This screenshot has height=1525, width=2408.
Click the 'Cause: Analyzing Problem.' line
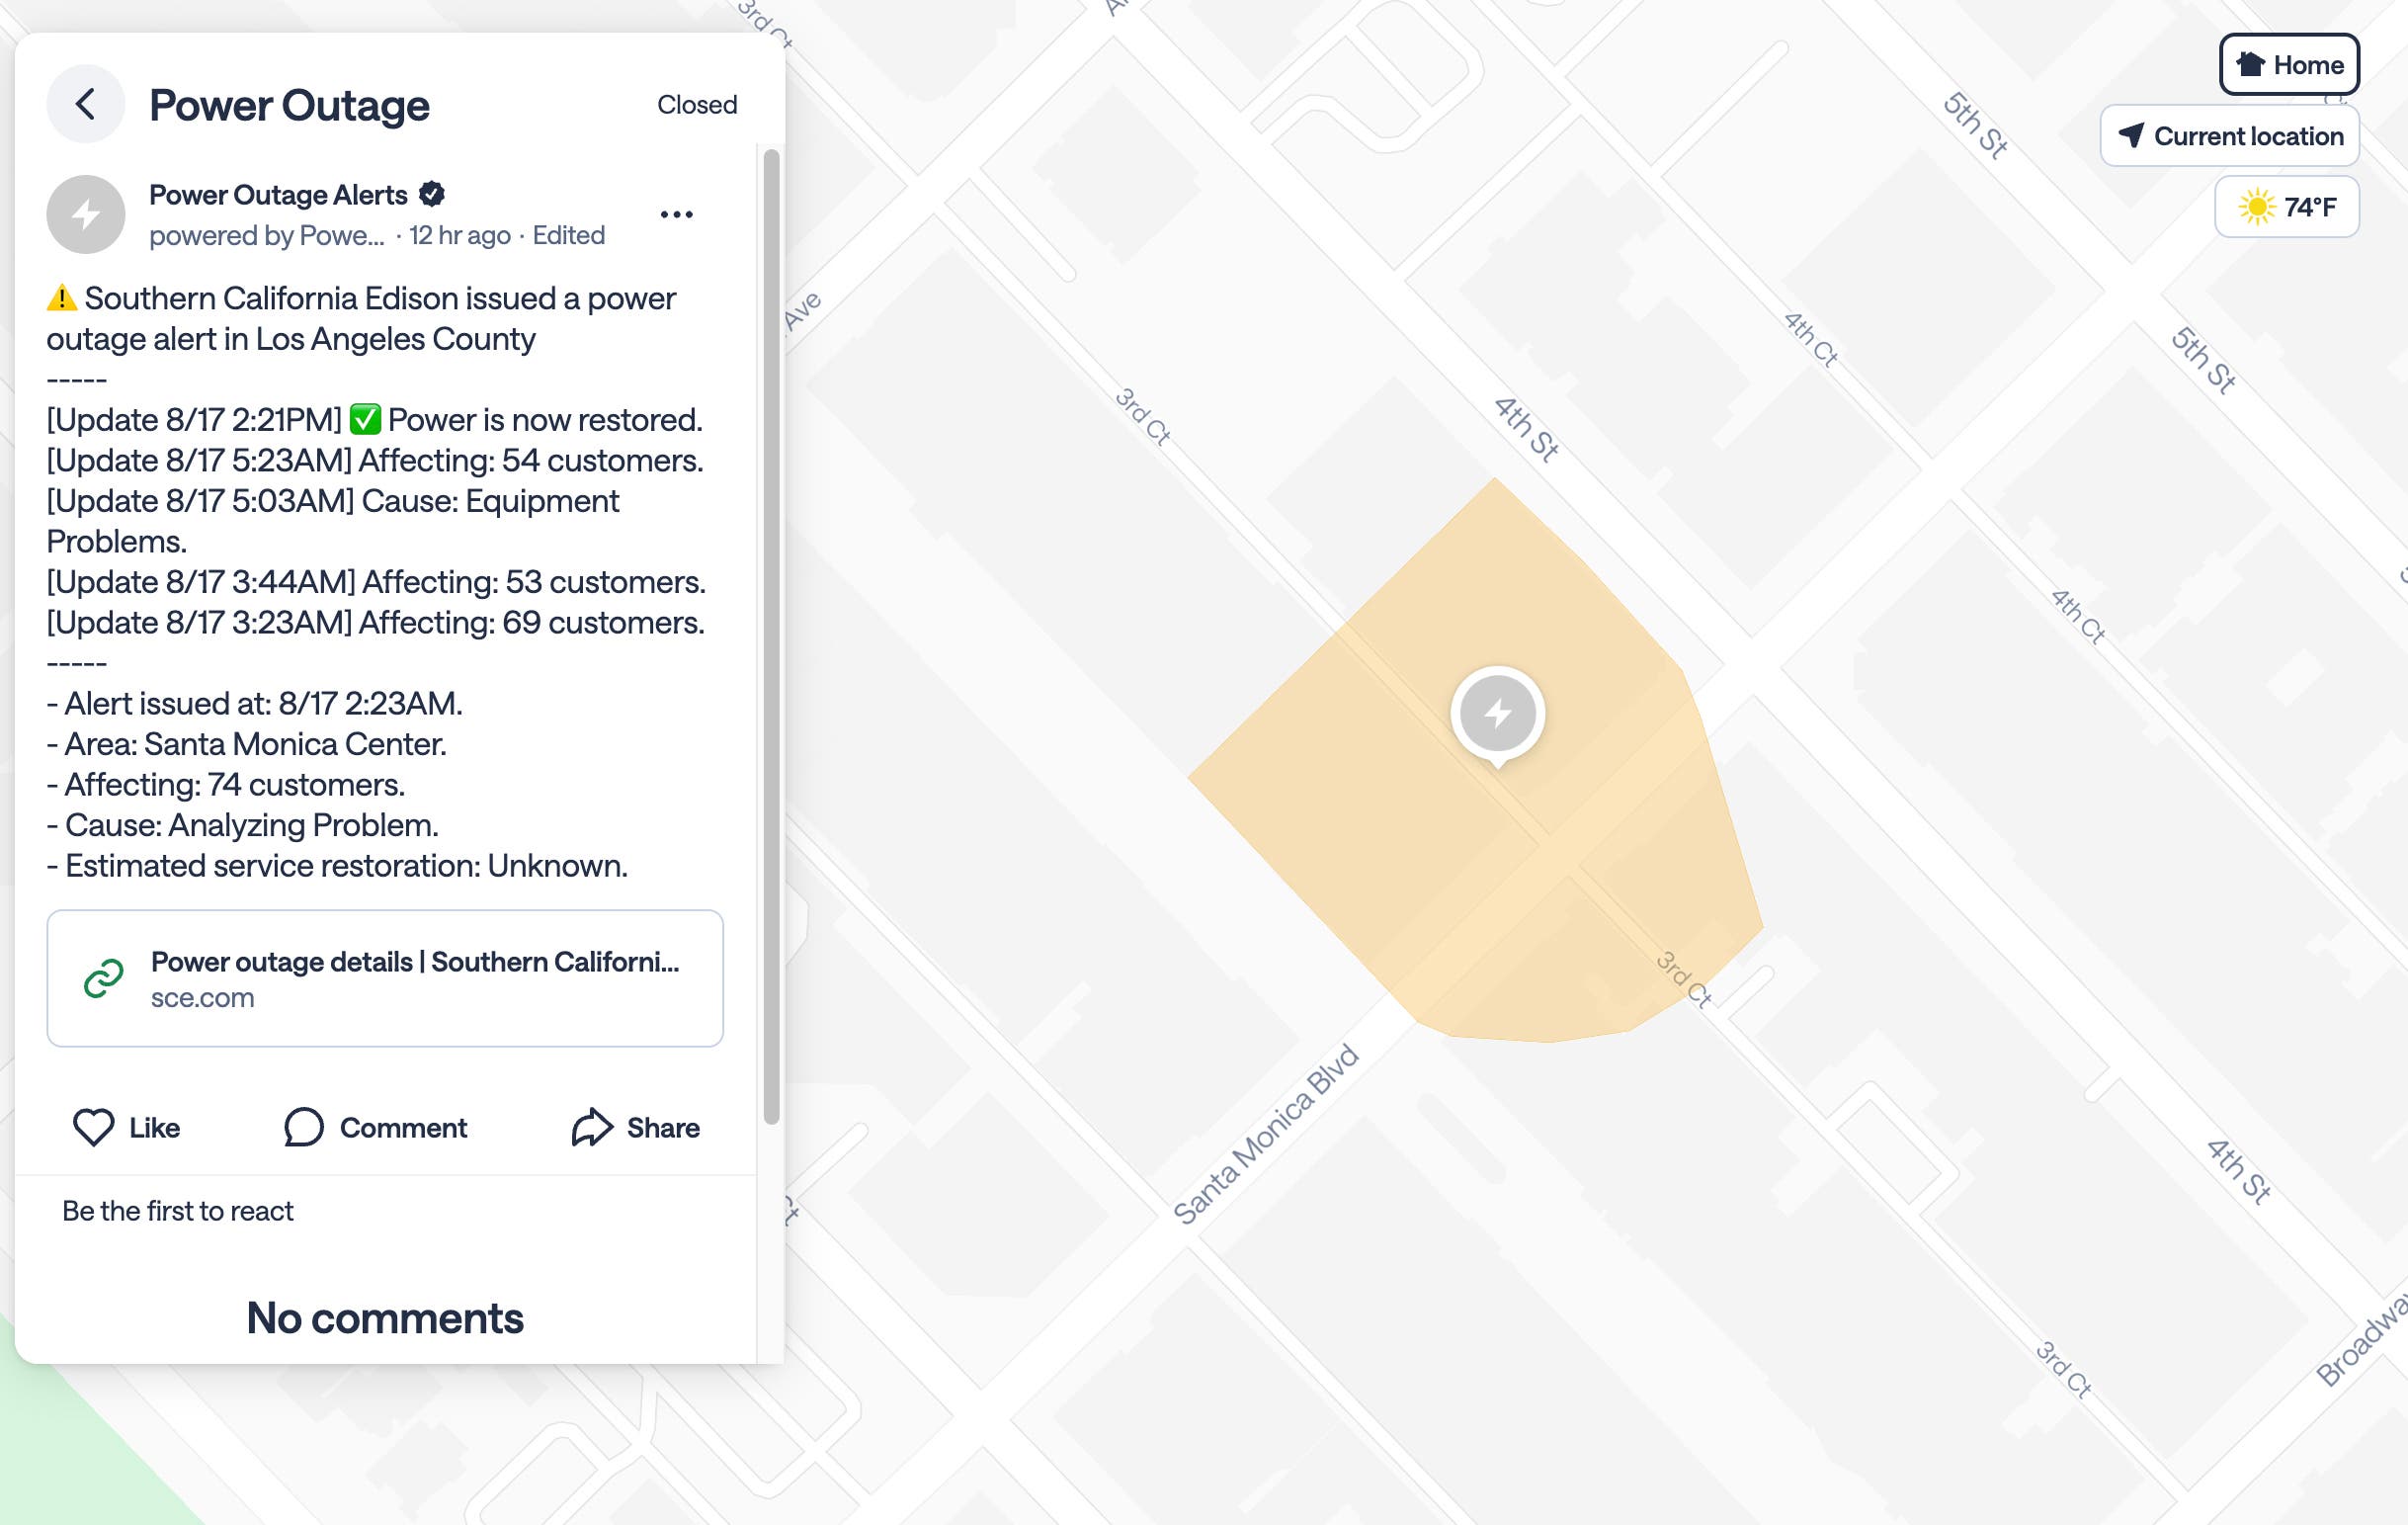[x=243, y=825]
